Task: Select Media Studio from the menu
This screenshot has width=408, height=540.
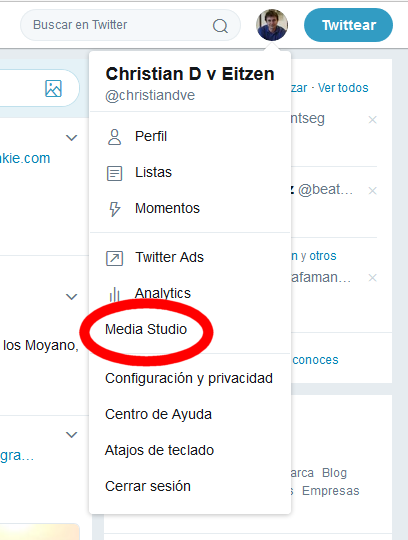Action: tap(146, 329)
